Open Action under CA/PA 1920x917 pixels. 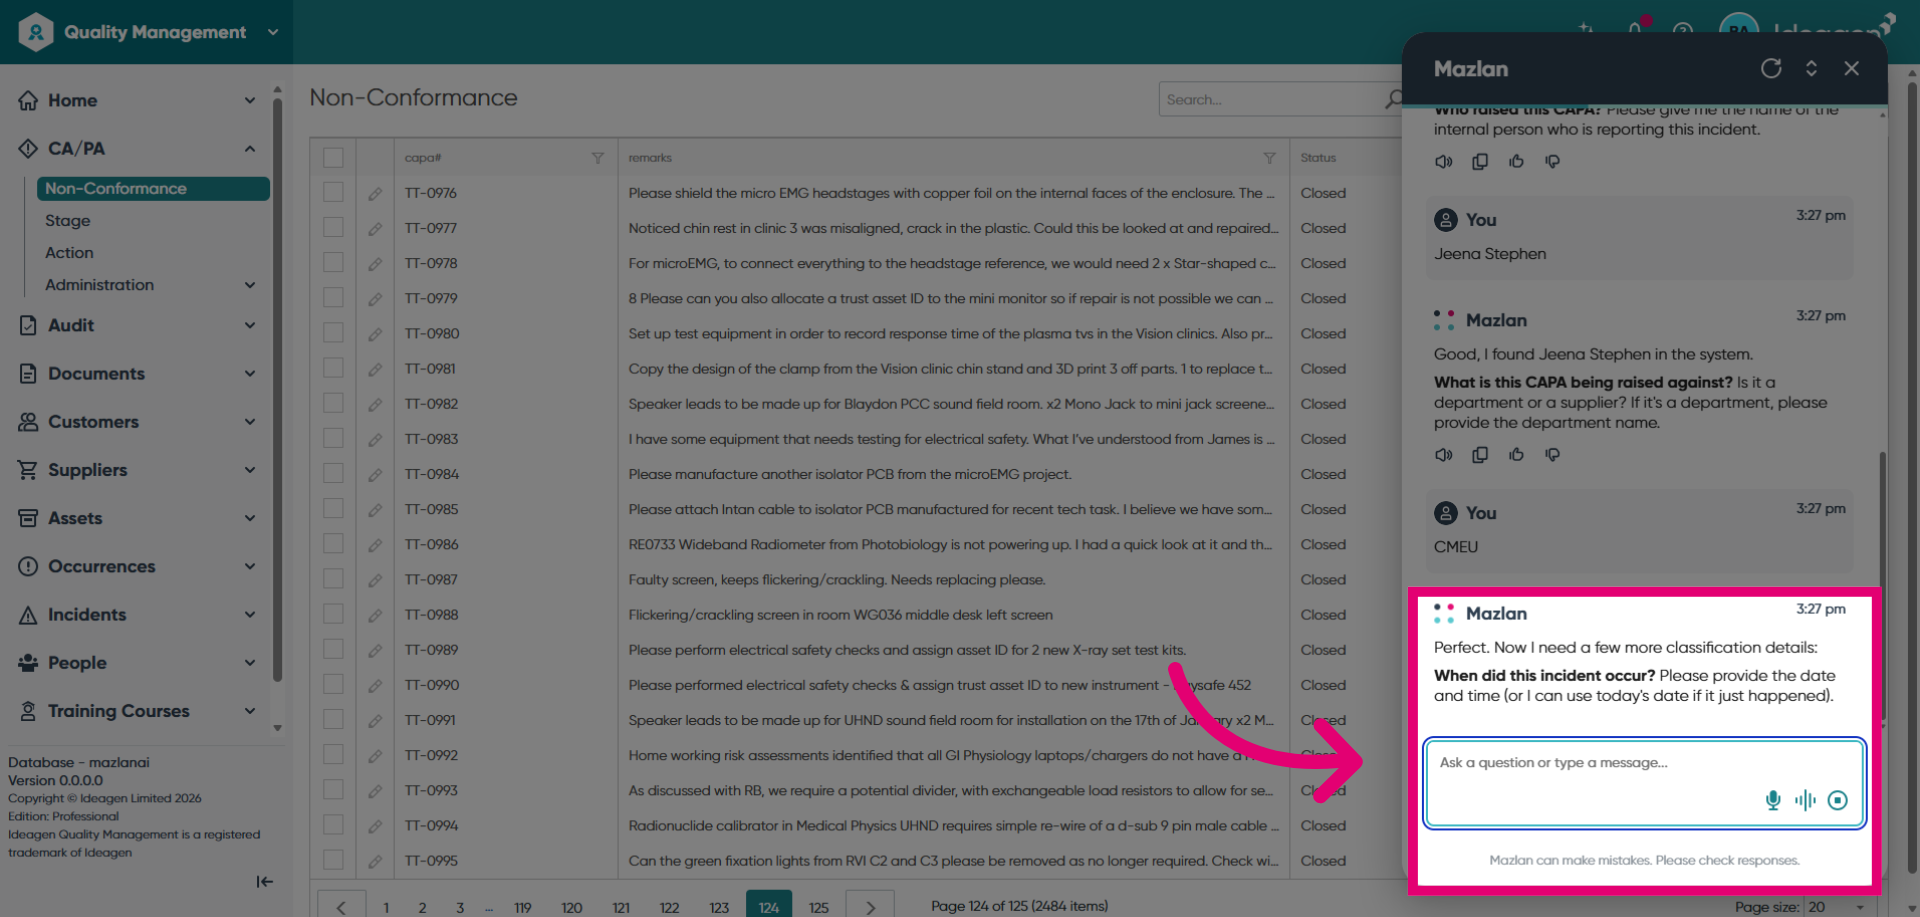click(69, 253)
